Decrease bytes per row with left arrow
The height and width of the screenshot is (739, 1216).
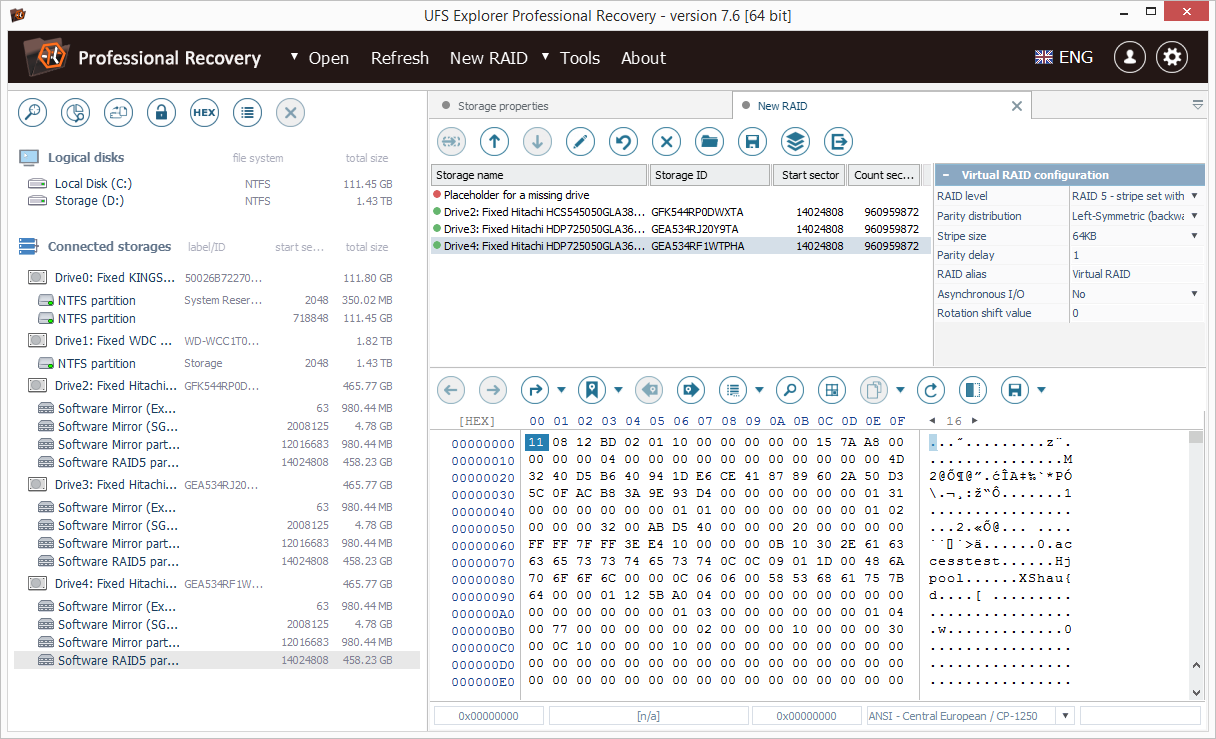pos(933,421)
